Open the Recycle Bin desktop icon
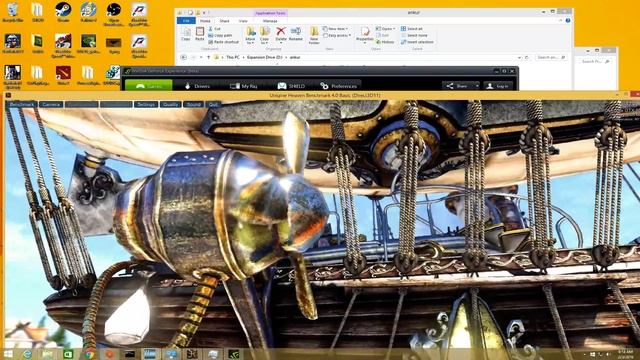The width and height of the screenshot is (640, 360). click(x=13, y=12)
